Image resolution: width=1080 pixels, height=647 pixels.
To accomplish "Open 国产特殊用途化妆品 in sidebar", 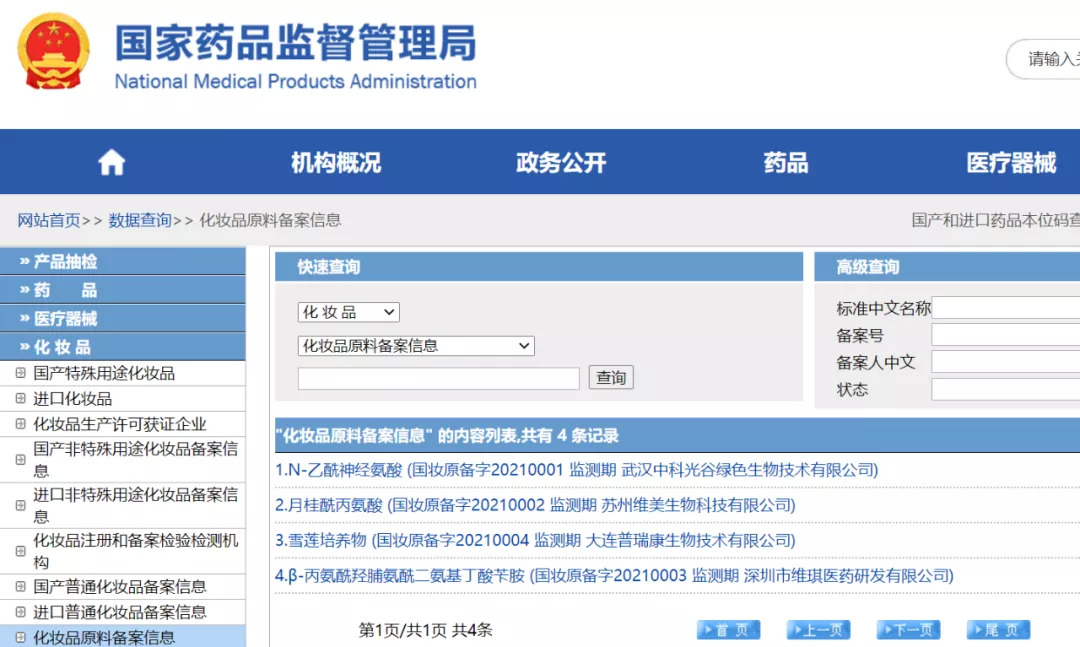I will point(104,373).
